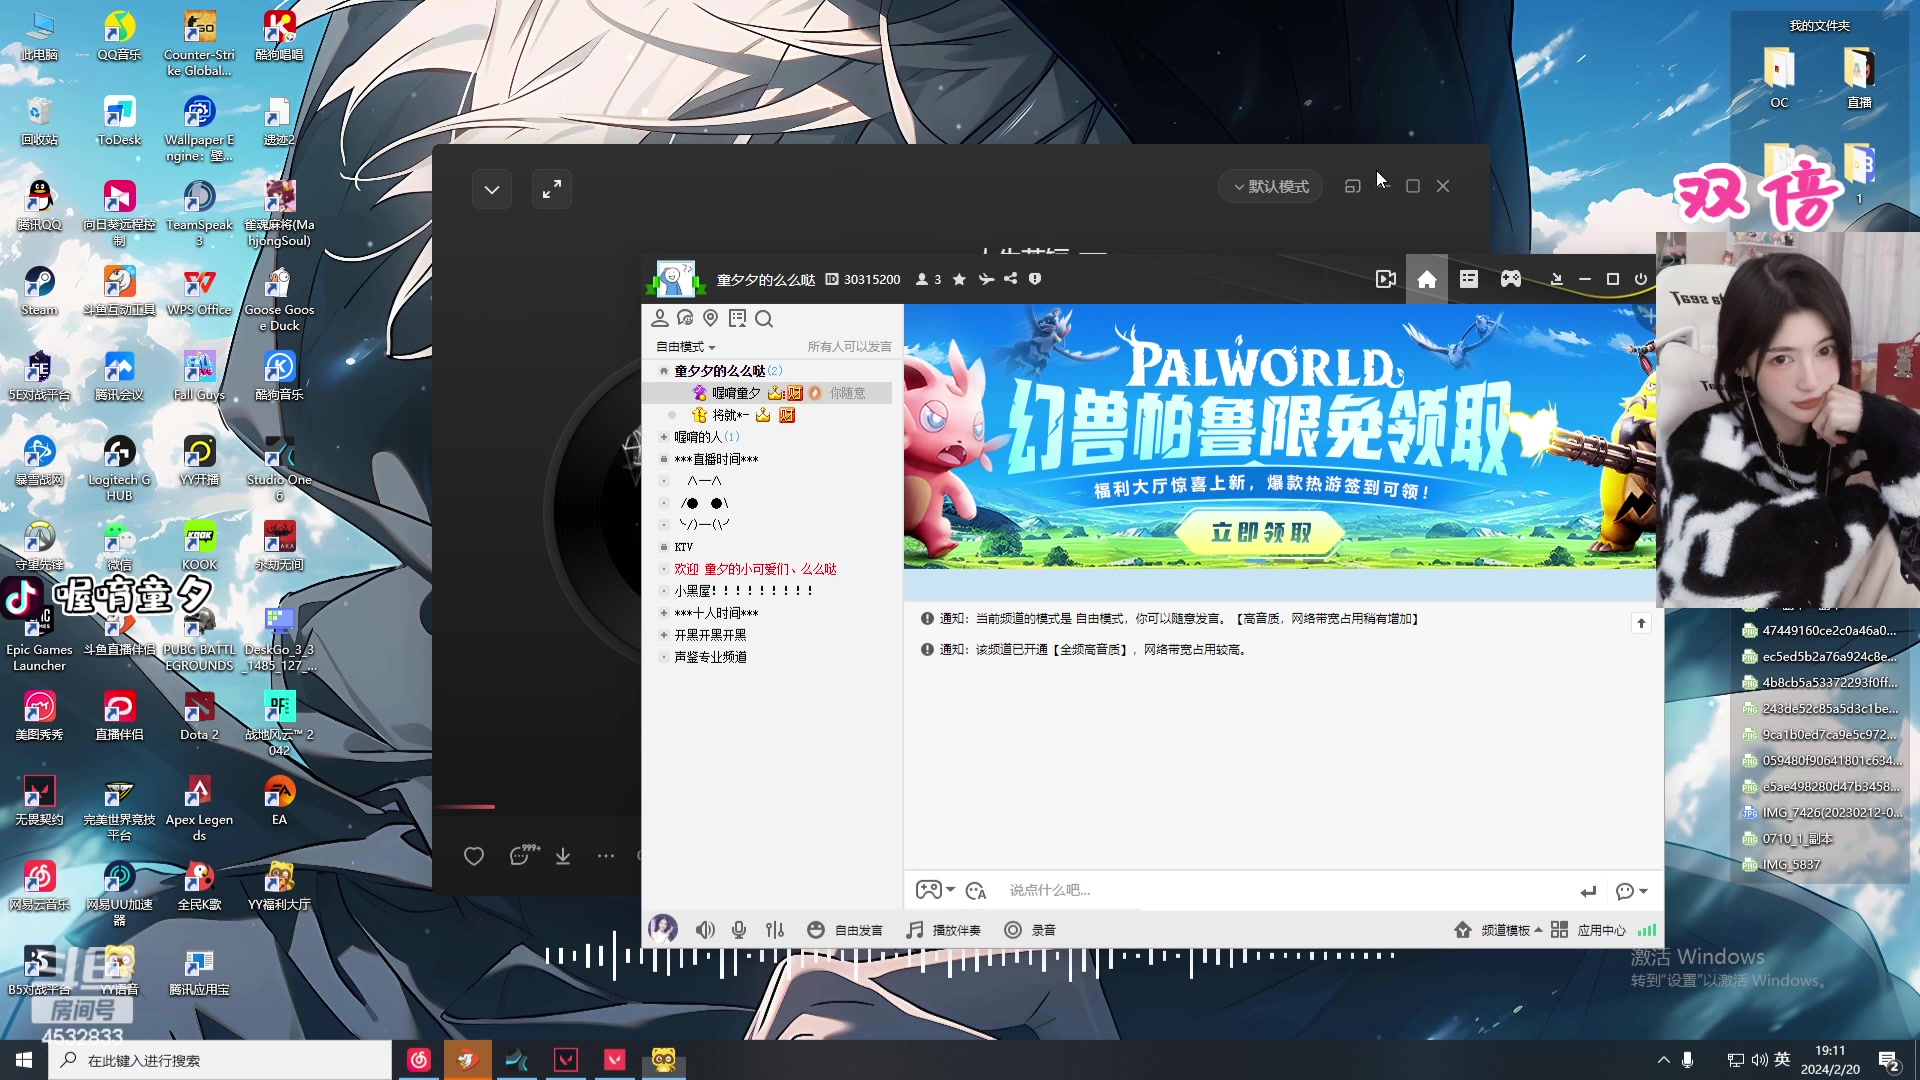Click the taskbar search box
Screen dimensions: 1920x1080
220,1060
